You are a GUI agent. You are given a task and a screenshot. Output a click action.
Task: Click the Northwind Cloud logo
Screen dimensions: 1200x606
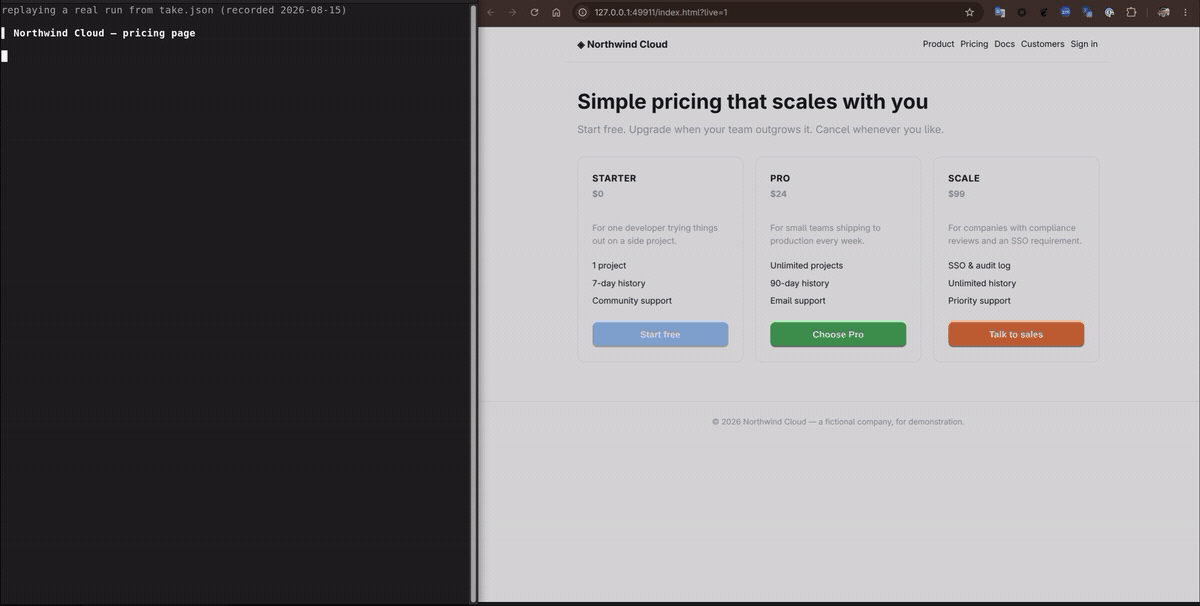622,44
